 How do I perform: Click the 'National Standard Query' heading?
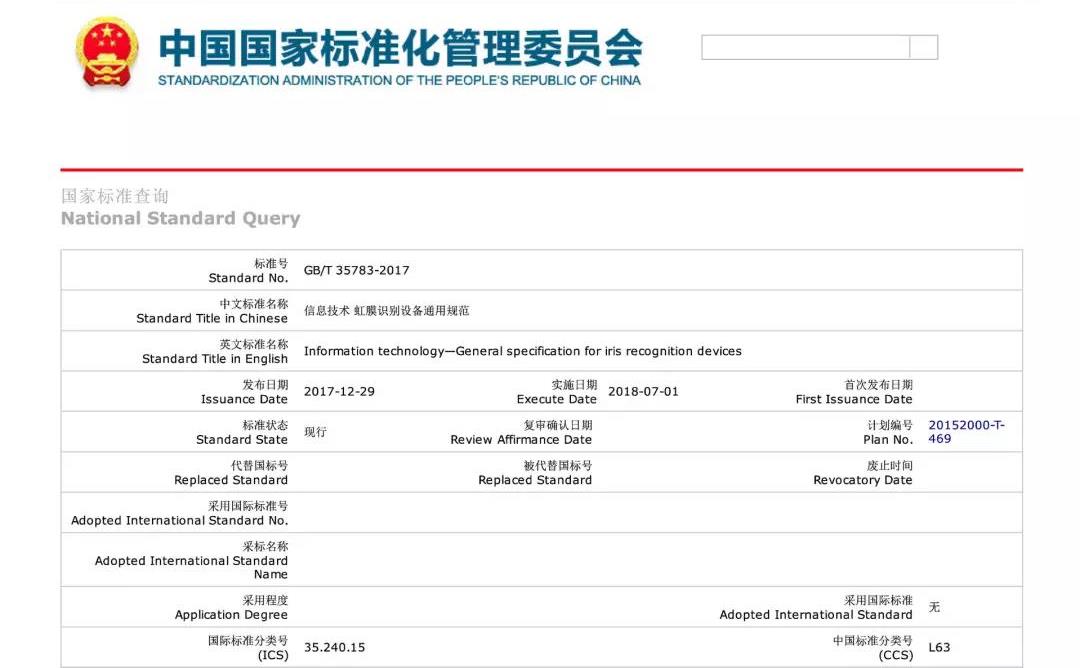[x=180, y=218]
